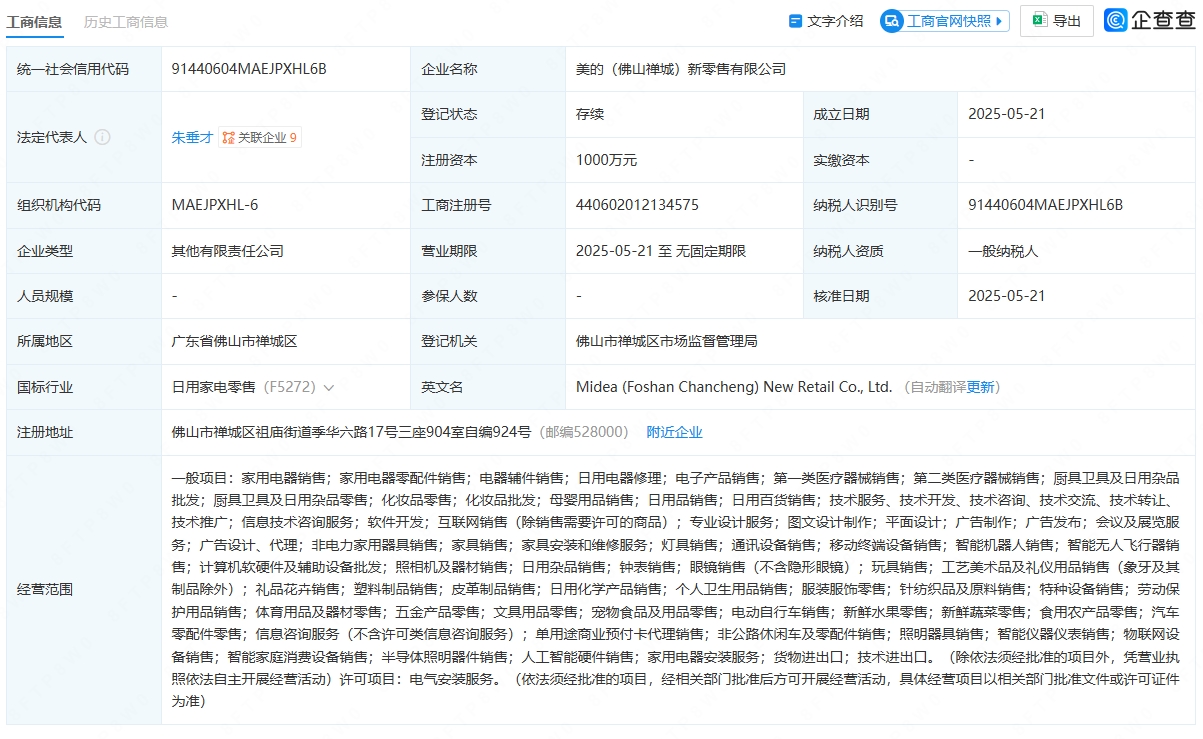This screenshot has width=1203, height=739.
Task: Click the 统一社会信用代码 field label
Action: [73, 69]
